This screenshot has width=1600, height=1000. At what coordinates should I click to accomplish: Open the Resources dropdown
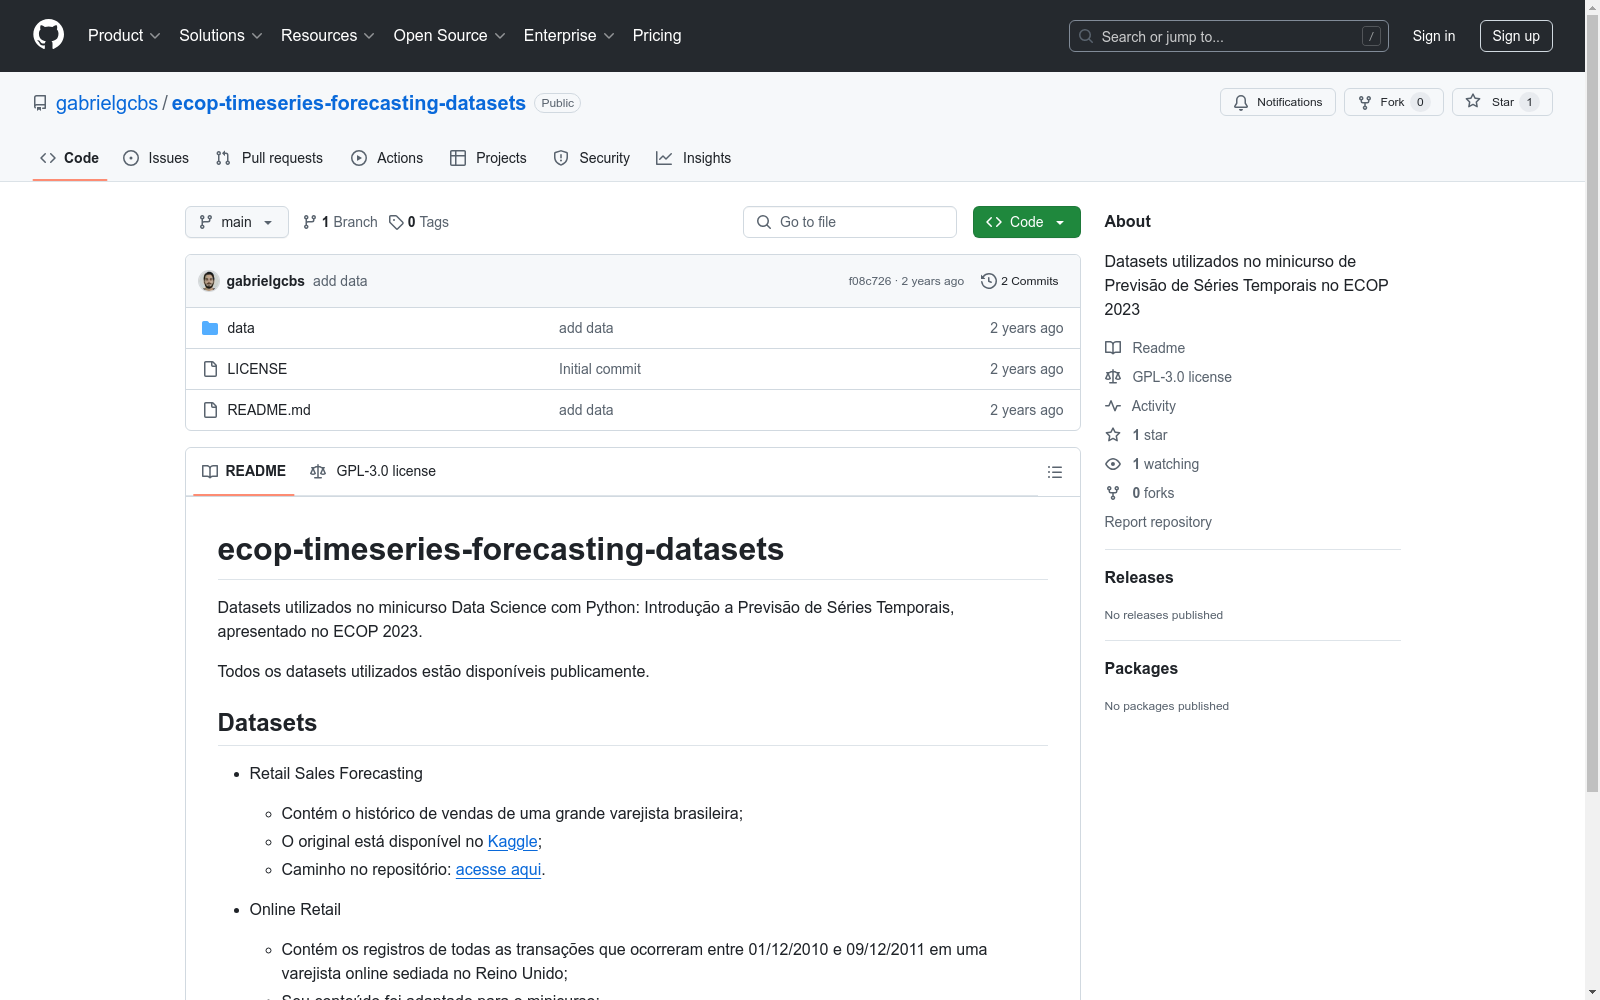[328, 36]
